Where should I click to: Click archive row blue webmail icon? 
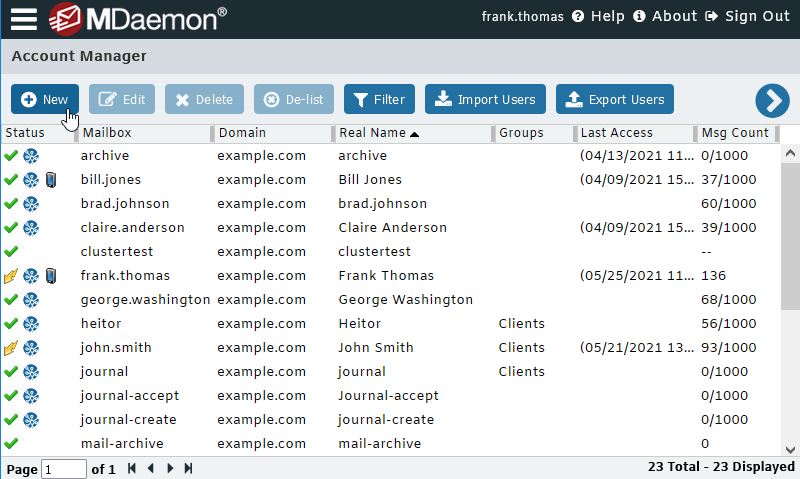pyautogui.click(x=31, y=156)
